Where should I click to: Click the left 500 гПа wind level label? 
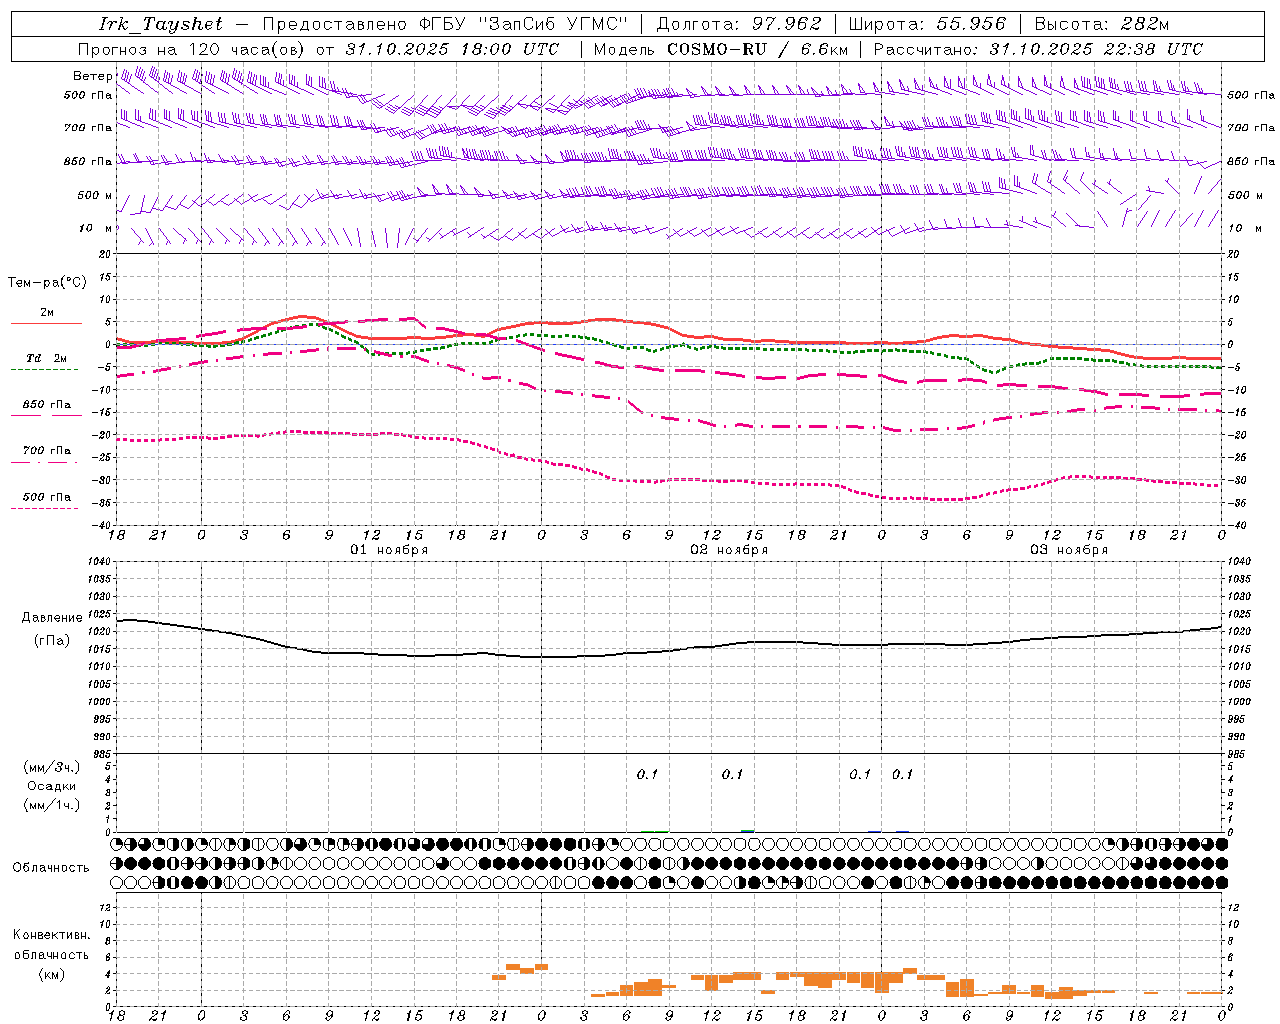(88, 95)
